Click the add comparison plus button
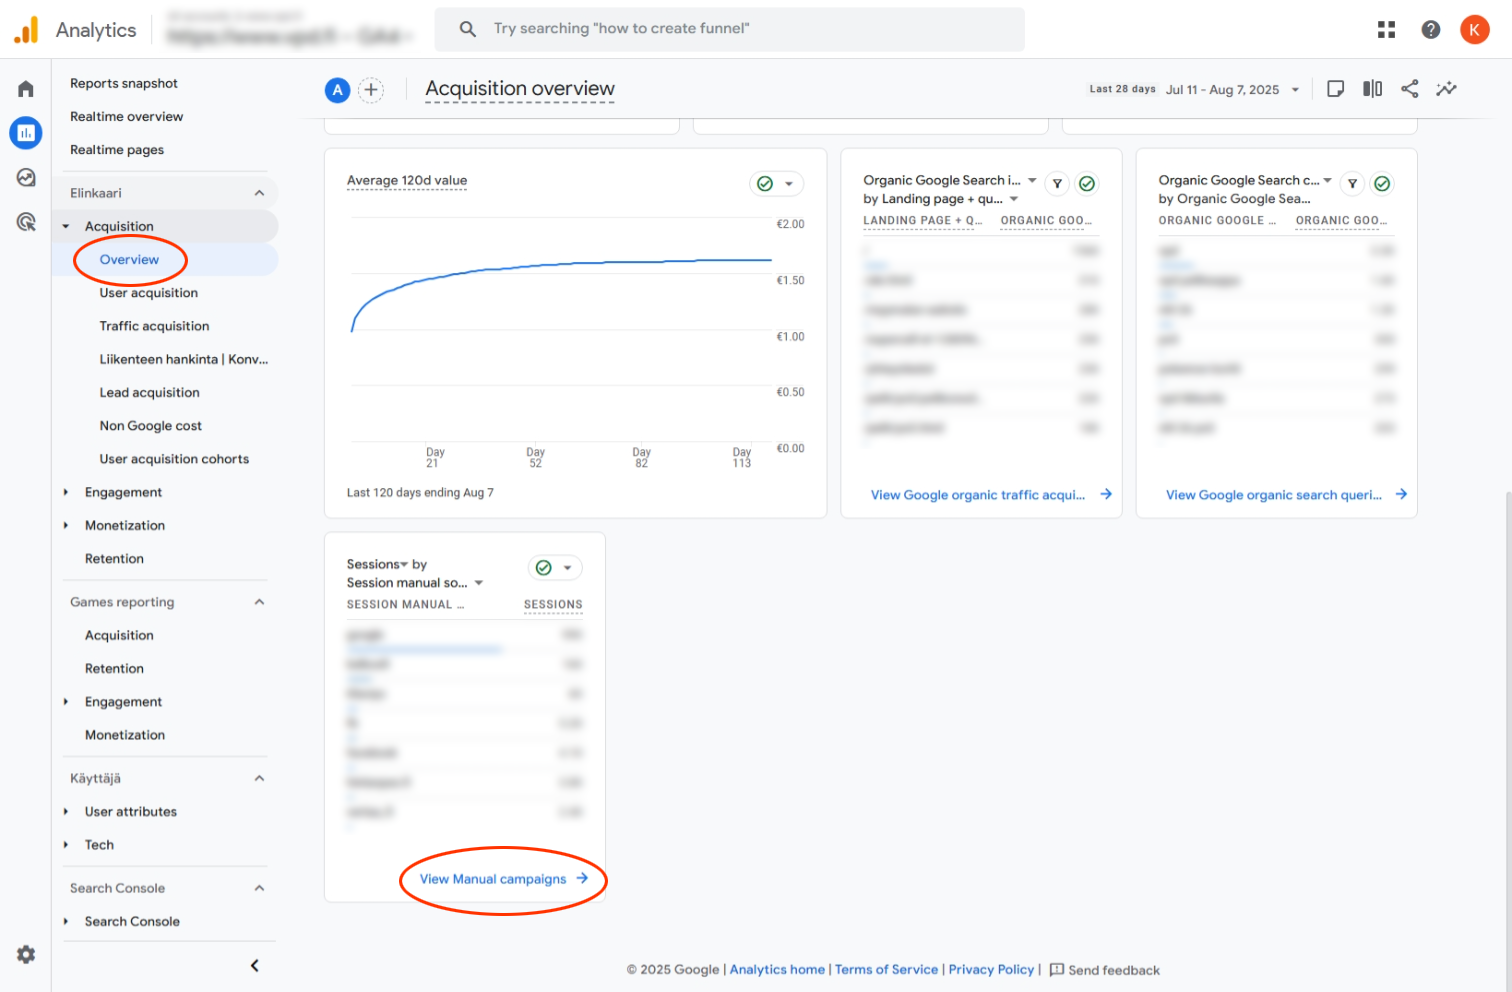 371,90
